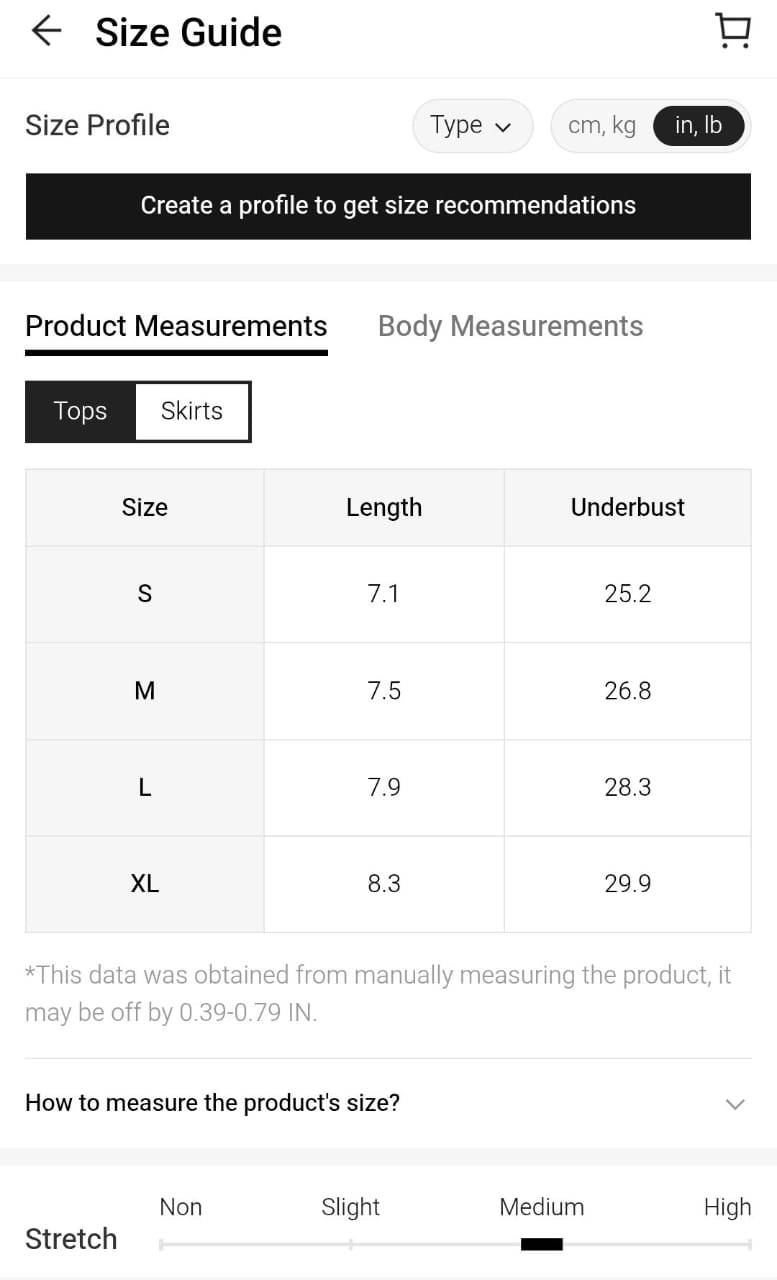
Task: Open the Body Measurements tab
Action: coord(510,327)
